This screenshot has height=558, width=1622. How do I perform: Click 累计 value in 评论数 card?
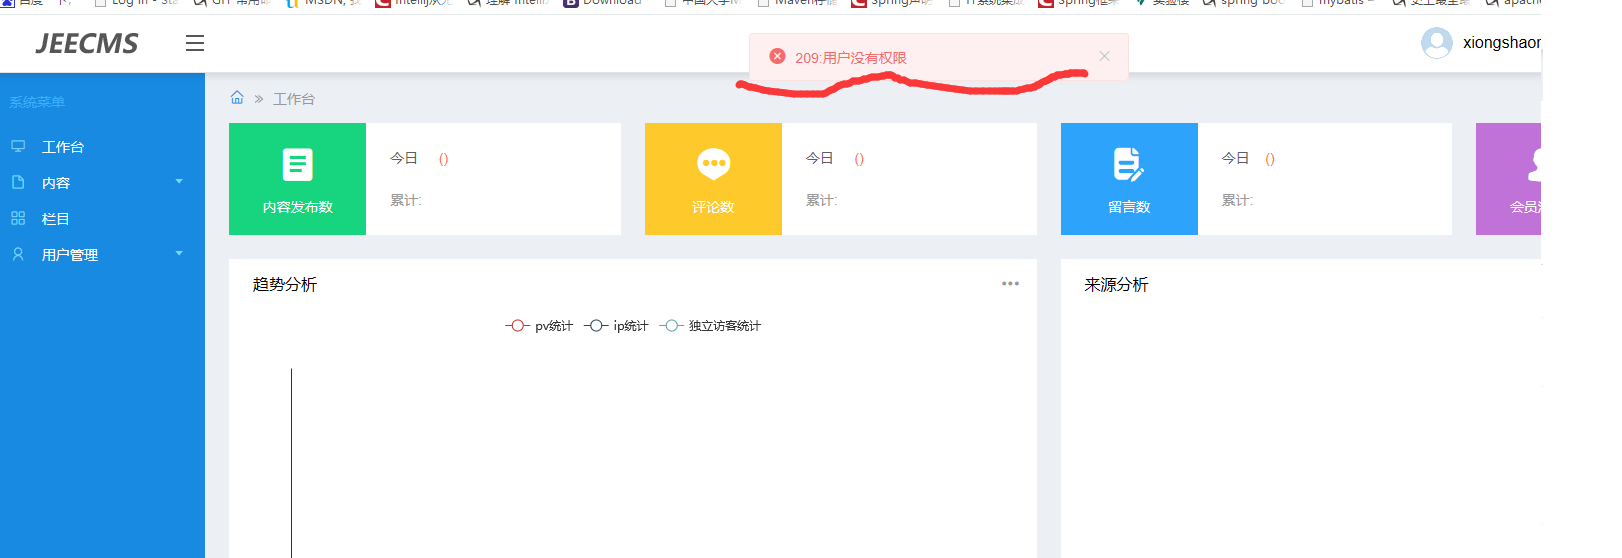coord(822,200)
